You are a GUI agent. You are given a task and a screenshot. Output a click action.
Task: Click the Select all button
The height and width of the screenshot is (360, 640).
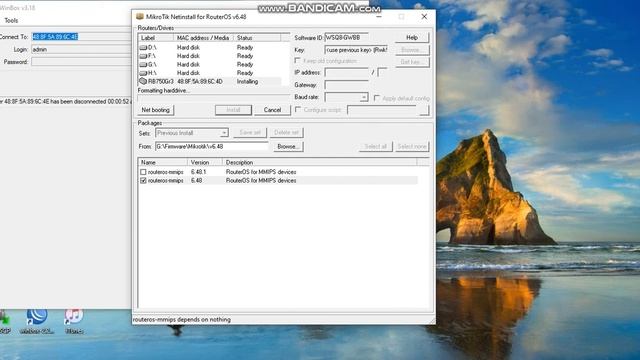click(x=376, y=147)
